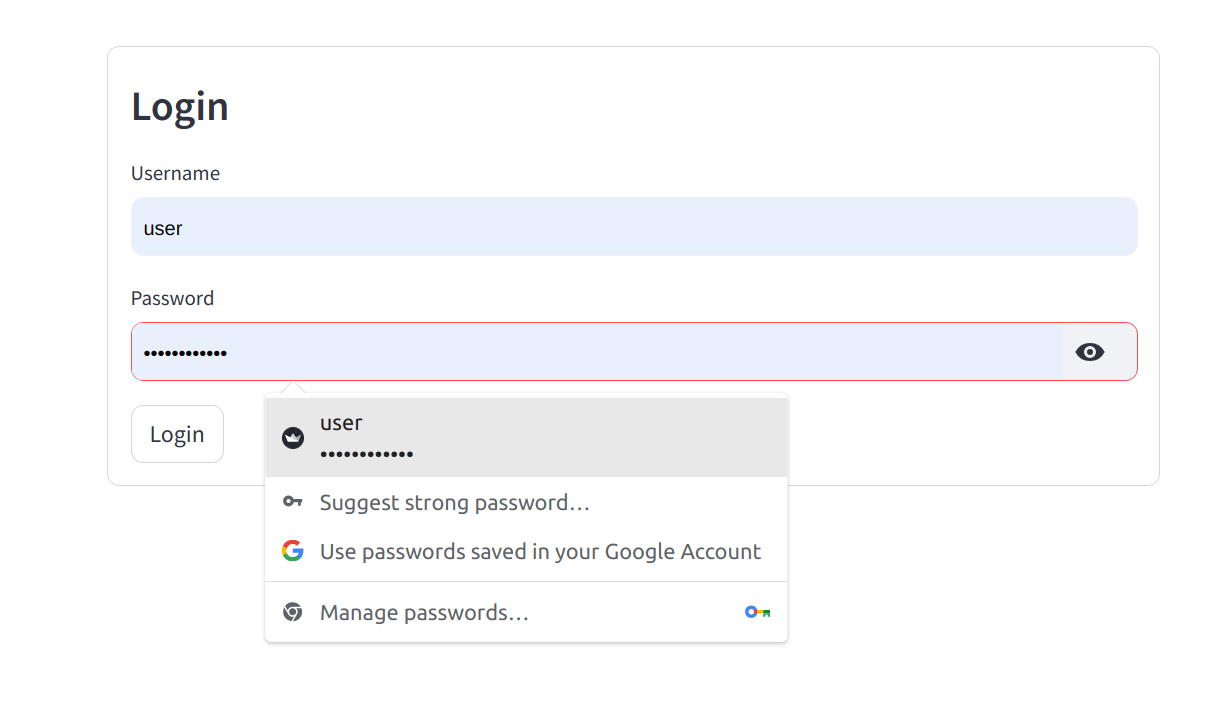
Task: Click the Chrome logo next to "Manage passwords"
Action: pos(292,611)
